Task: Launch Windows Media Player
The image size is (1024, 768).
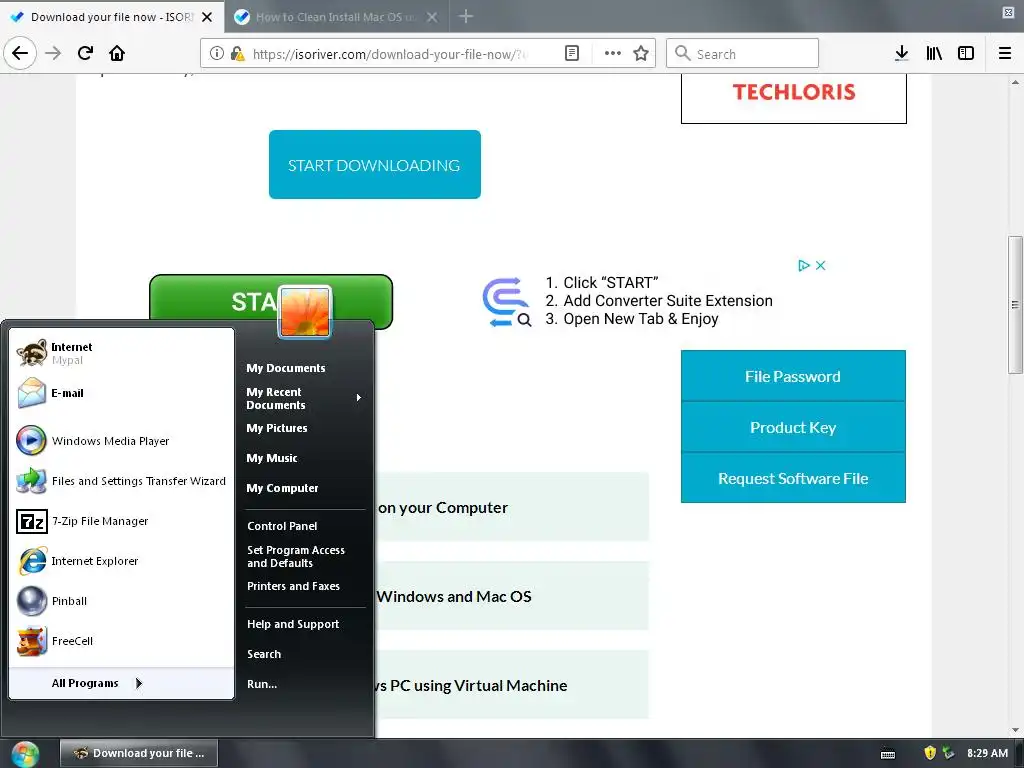Action: (121, 441)
